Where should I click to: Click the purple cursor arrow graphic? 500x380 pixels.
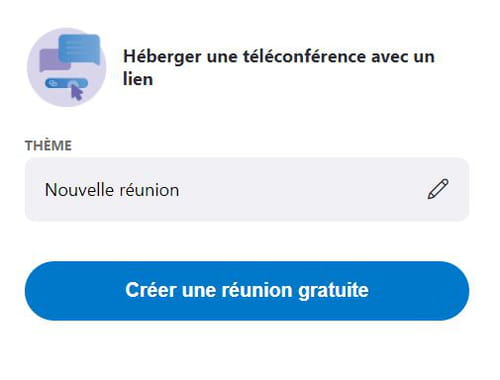[x=77, y=92]
